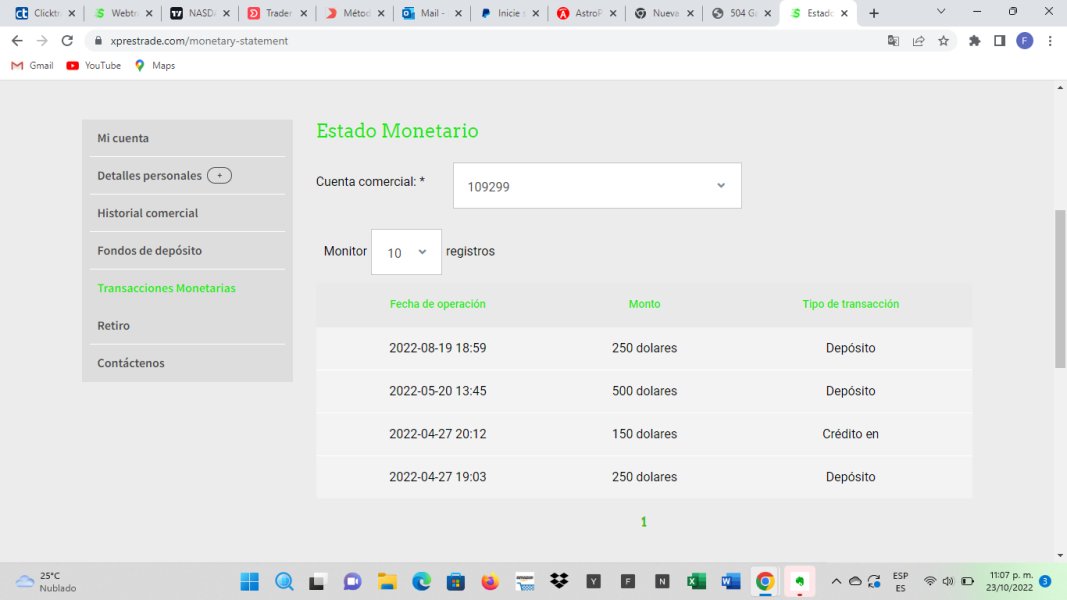Image resolution: width=1067 pixels, height=600 pixels.
Task: Toggle the Chrome side panel icon
Action: coord(1000,41)
